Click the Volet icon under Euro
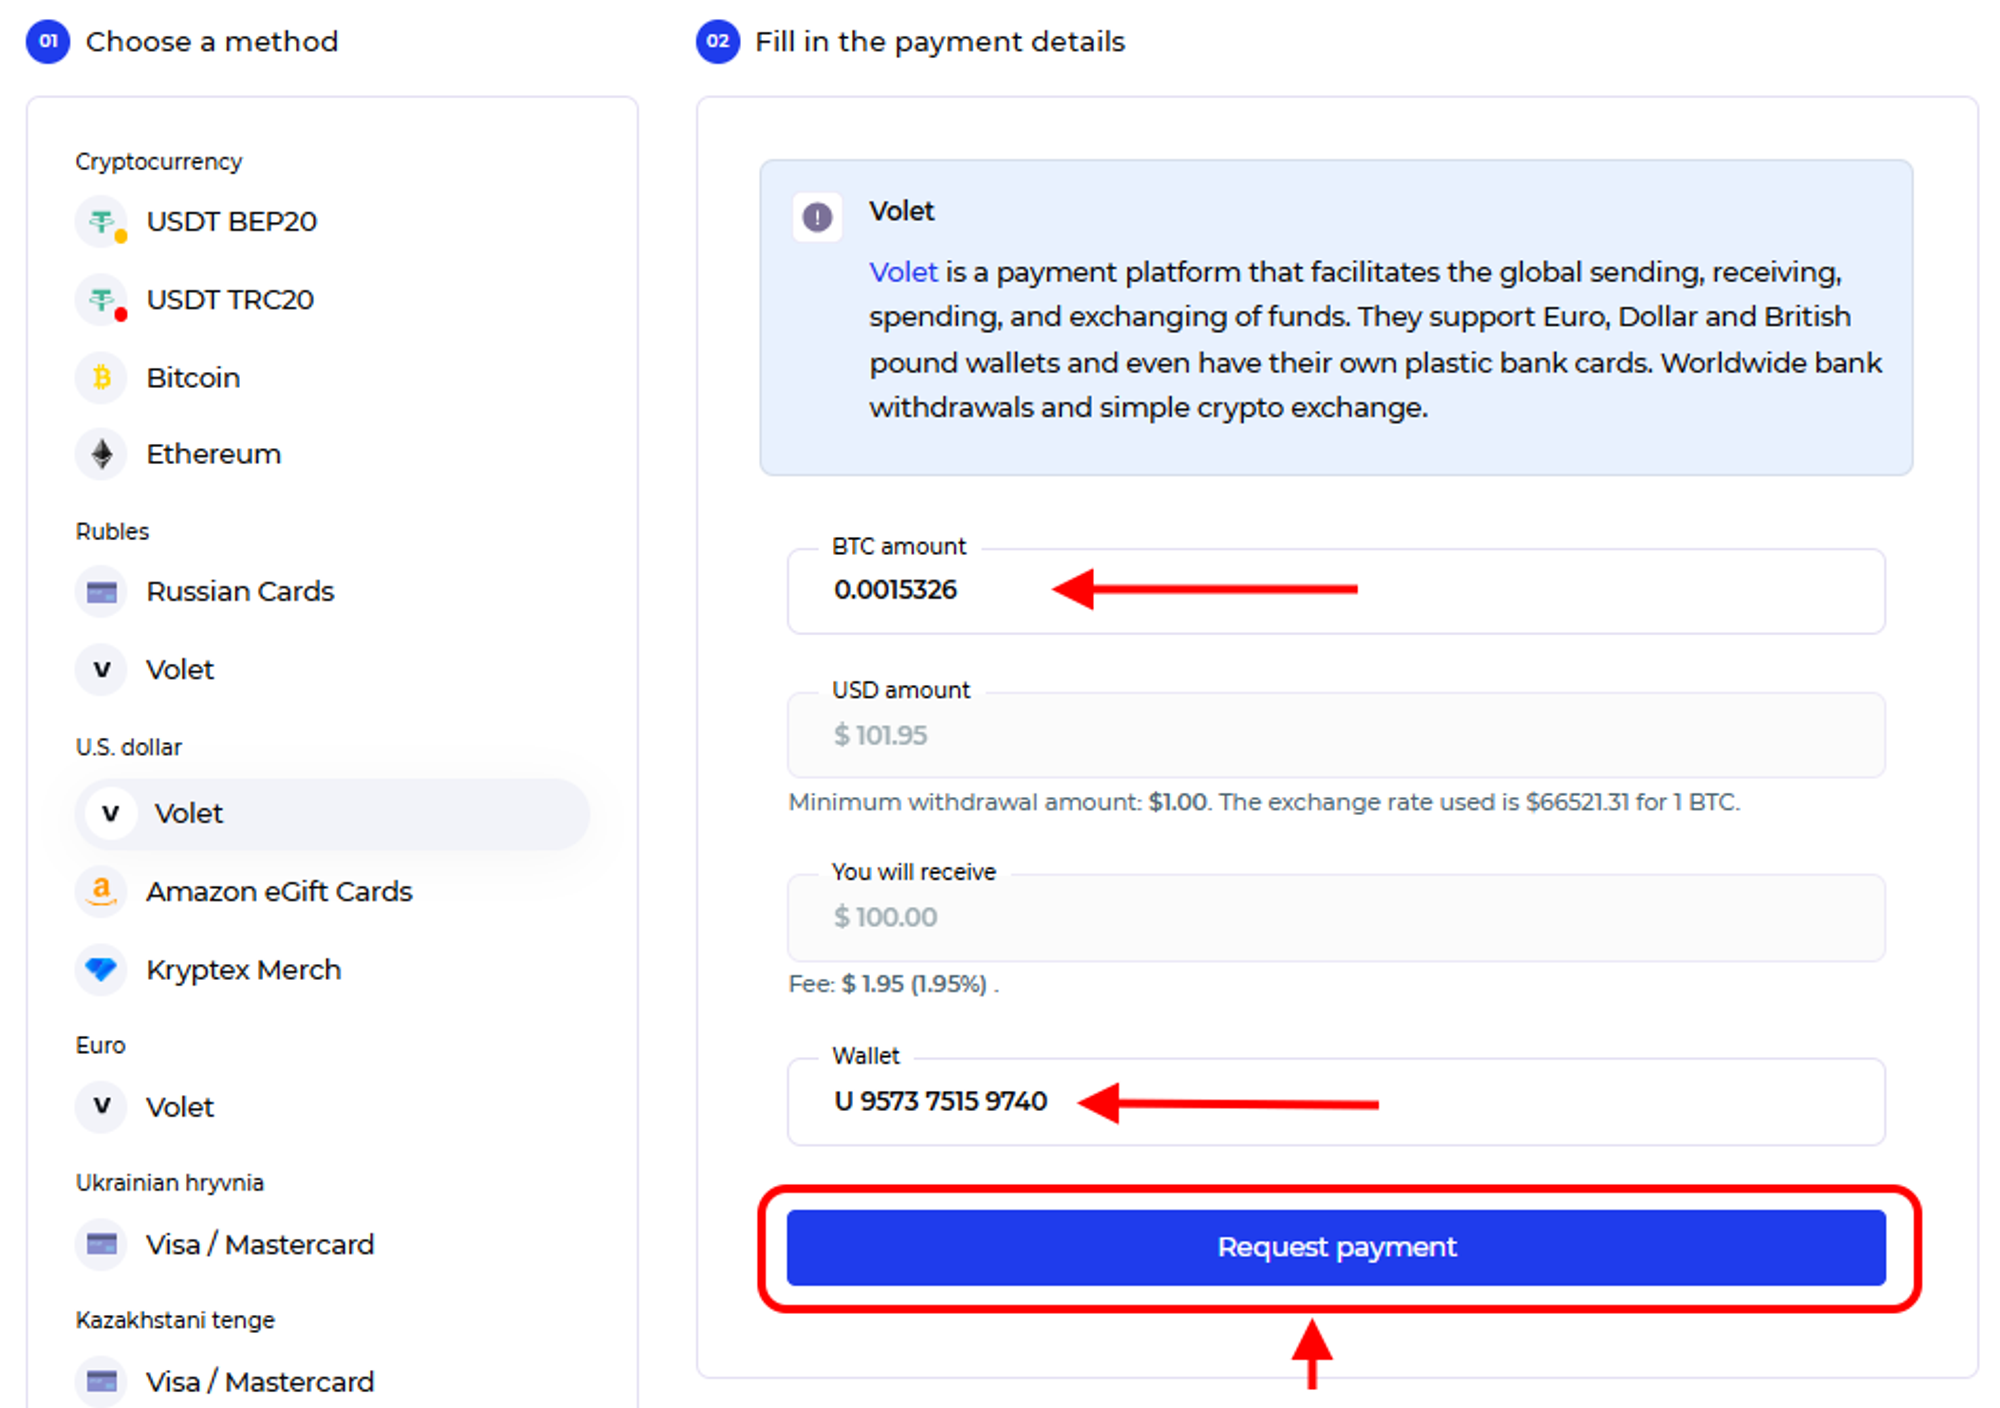The height and width of the screenshot is (1408, 2000). coord(102,1106)
